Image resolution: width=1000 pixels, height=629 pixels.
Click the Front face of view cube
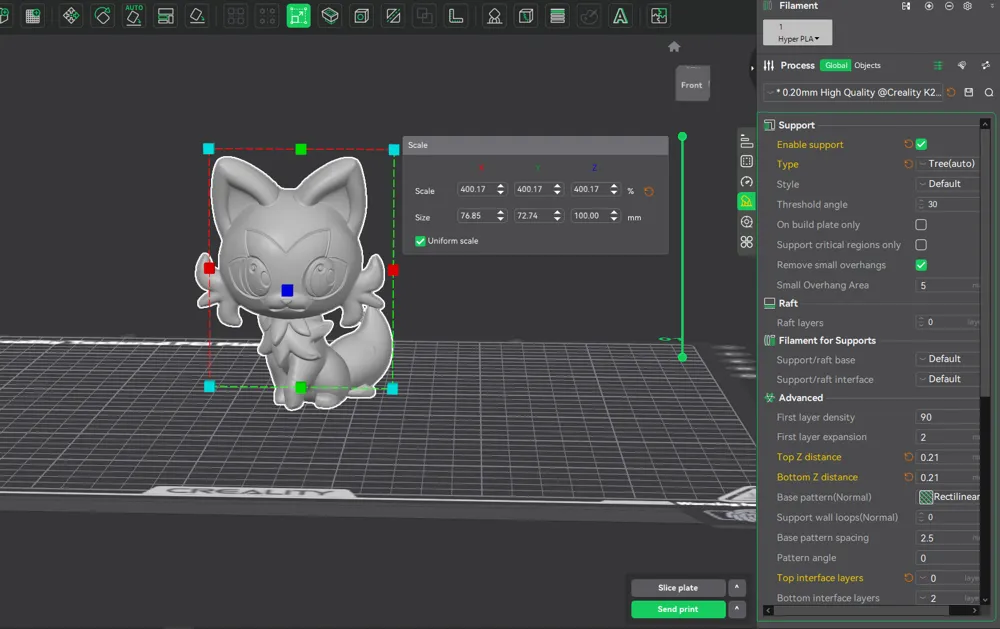coord(692,85)
